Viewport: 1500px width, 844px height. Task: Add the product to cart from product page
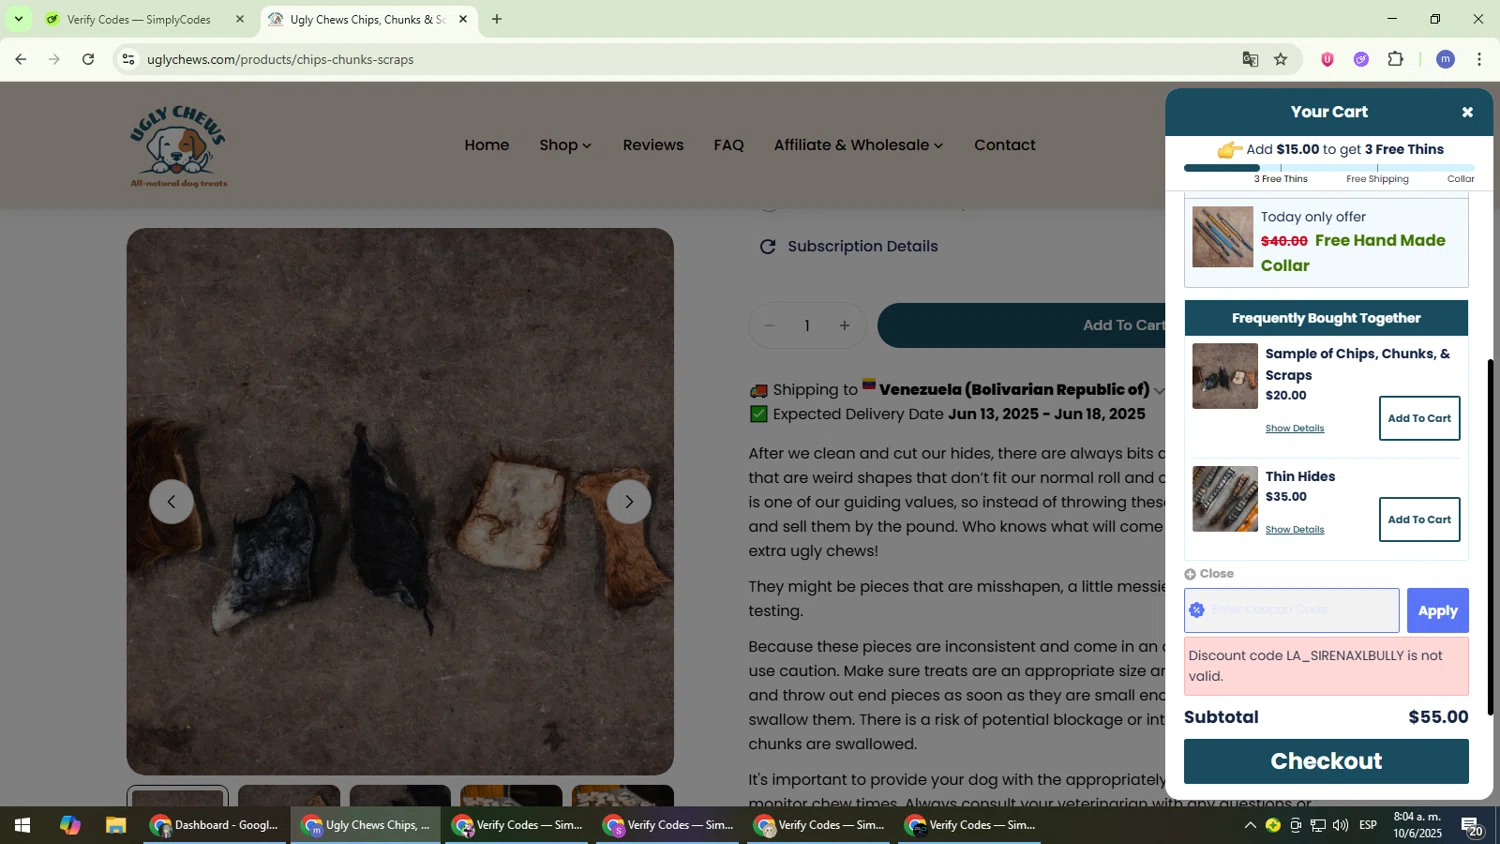point(1021,326)
